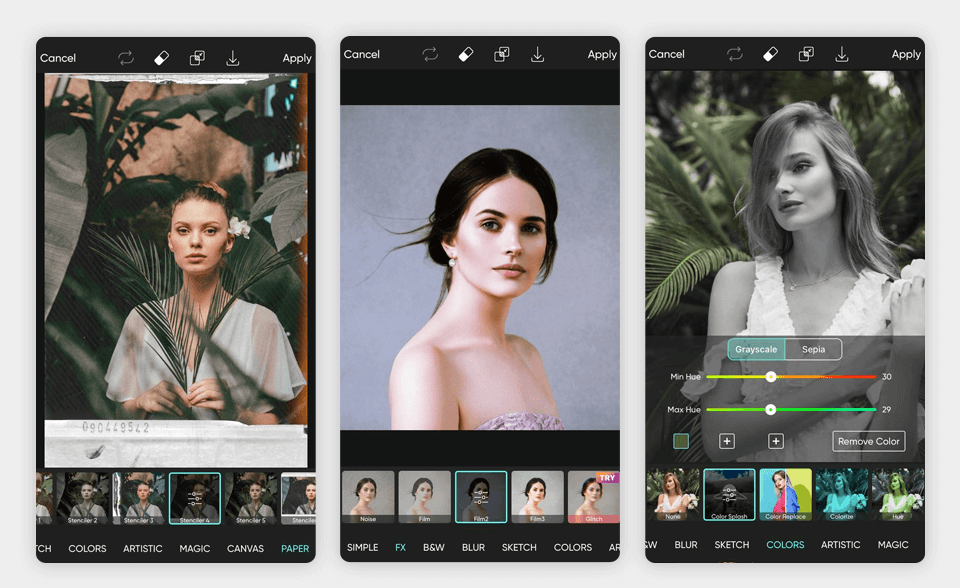Tap the export icon on the third screen
This screenshot has width=960, height=588.
841,54
